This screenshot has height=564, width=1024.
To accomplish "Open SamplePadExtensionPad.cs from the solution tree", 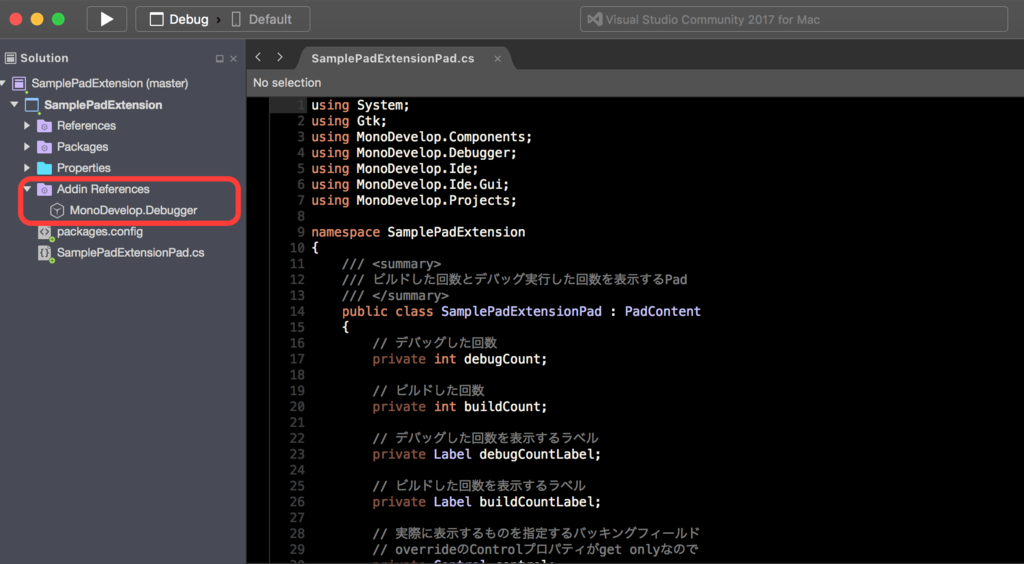I will pyautogui.click(x=131, y=253).
